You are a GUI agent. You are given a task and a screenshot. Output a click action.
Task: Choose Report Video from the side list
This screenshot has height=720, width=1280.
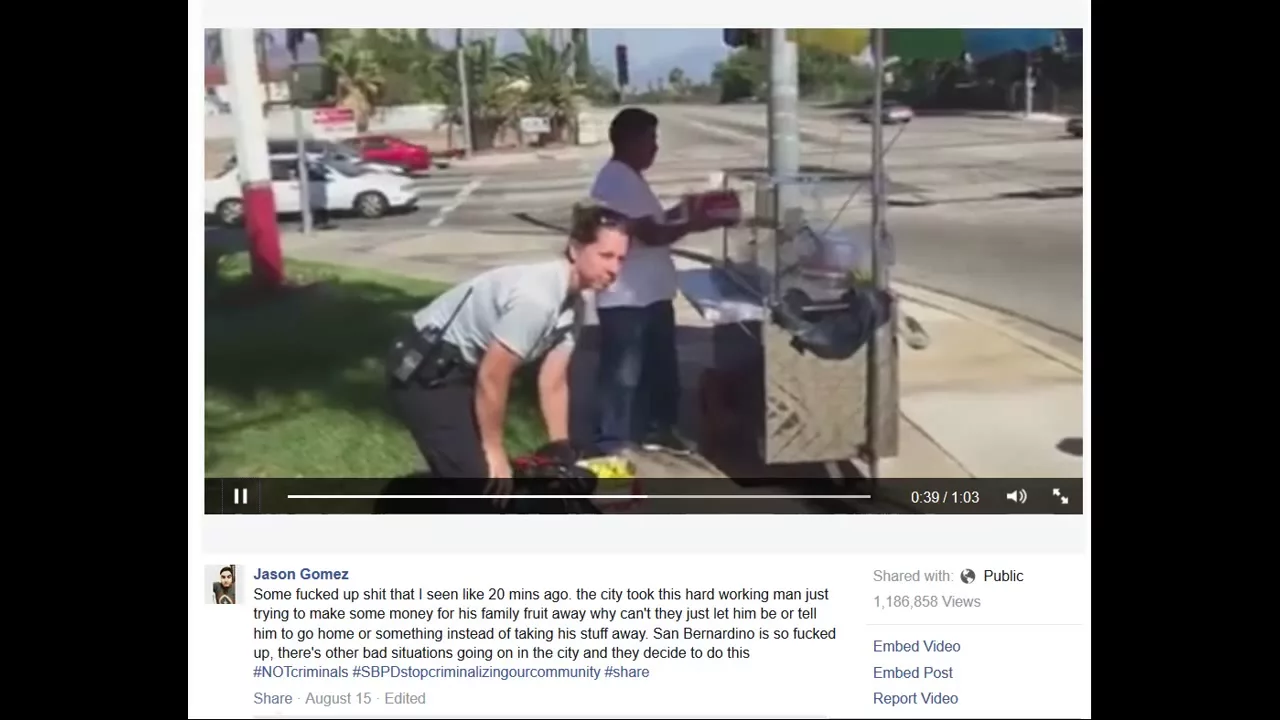[915, 698]
